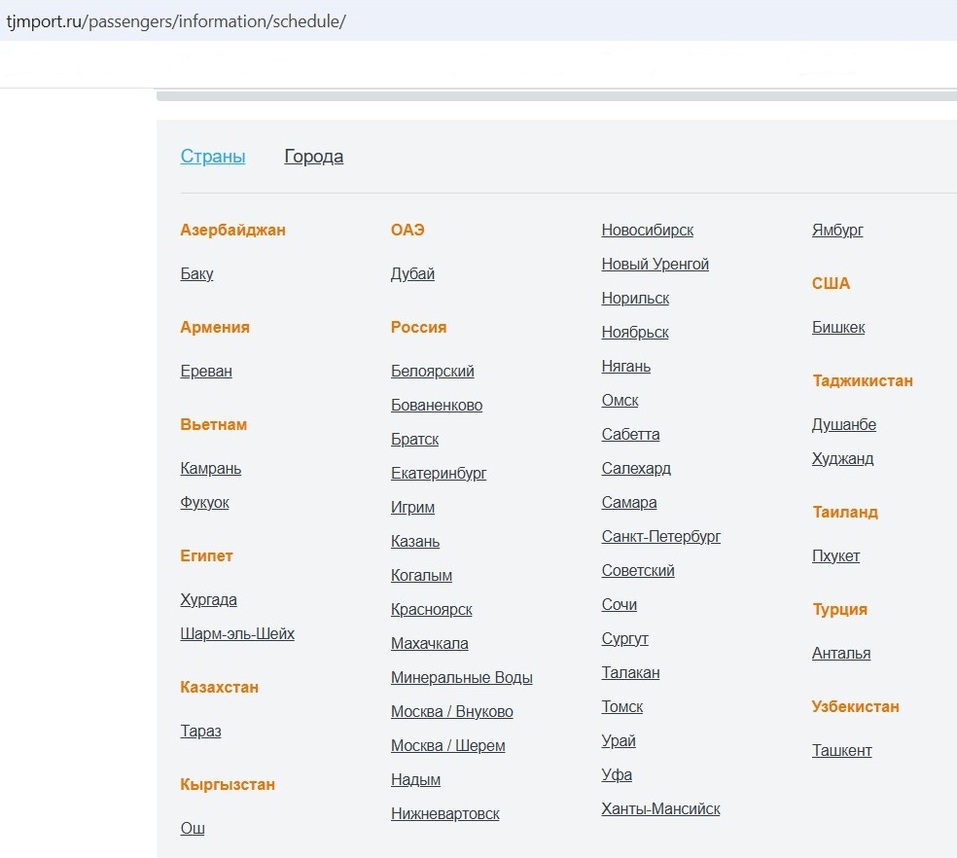The height and width of the screenshot is (858, 957).
Task: Choose the Ханты-Мансийск link
Action: [x=660, y=808]
